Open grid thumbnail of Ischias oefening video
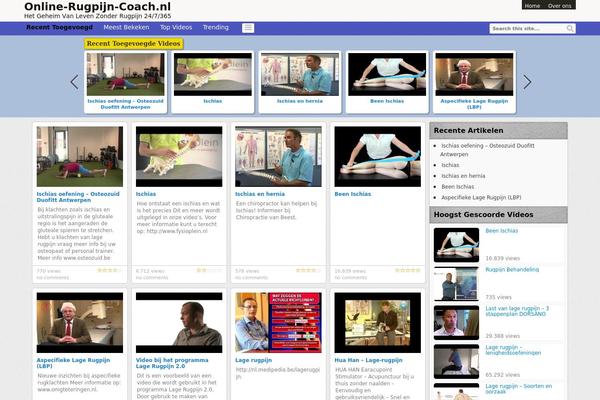The width and height of the screenshot is (600, 400). [x=80, y=157]
